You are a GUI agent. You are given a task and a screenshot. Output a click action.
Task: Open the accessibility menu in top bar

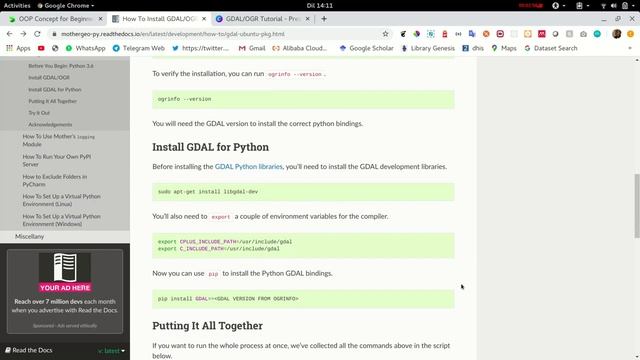558,6
